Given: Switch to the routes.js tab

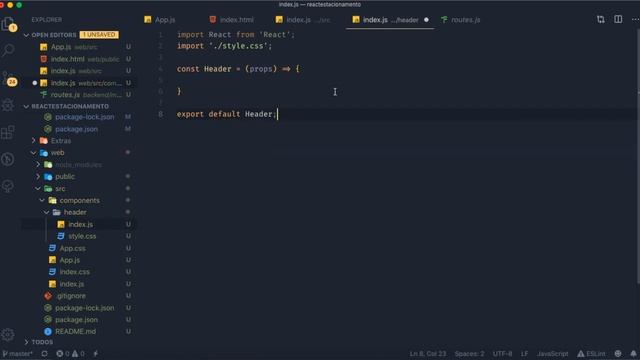Looking at the screenshot, I should coord(461,20).
